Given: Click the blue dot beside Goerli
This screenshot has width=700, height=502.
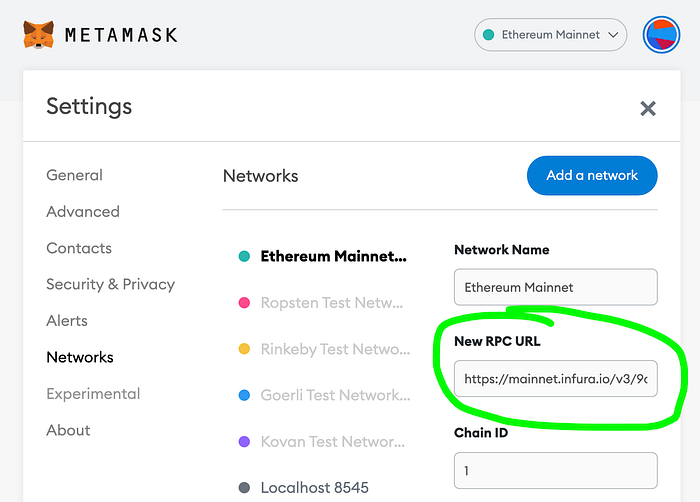Looking at the screenshot, I should pyautogui.click(x=244, y=395).
